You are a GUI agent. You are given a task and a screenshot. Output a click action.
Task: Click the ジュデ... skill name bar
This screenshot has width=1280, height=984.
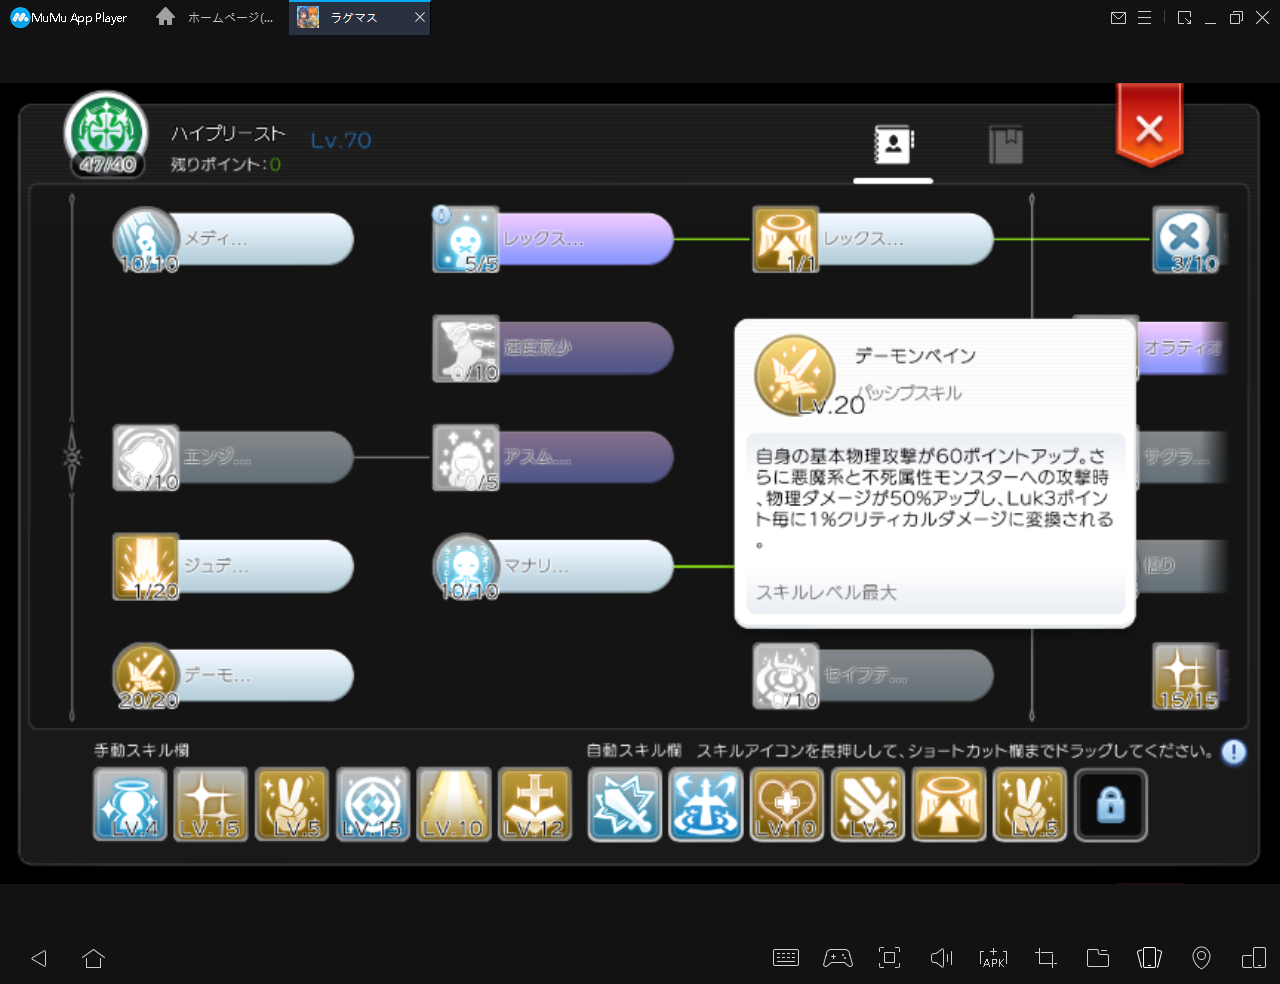tap(266, 566)
